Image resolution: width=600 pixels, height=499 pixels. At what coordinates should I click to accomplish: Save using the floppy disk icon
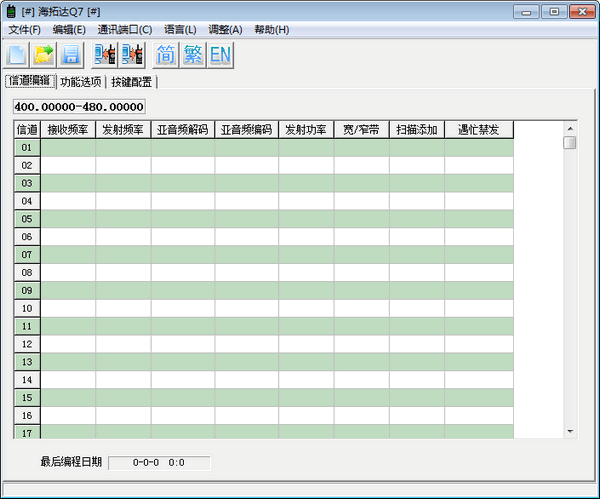(x=72, y=54)
